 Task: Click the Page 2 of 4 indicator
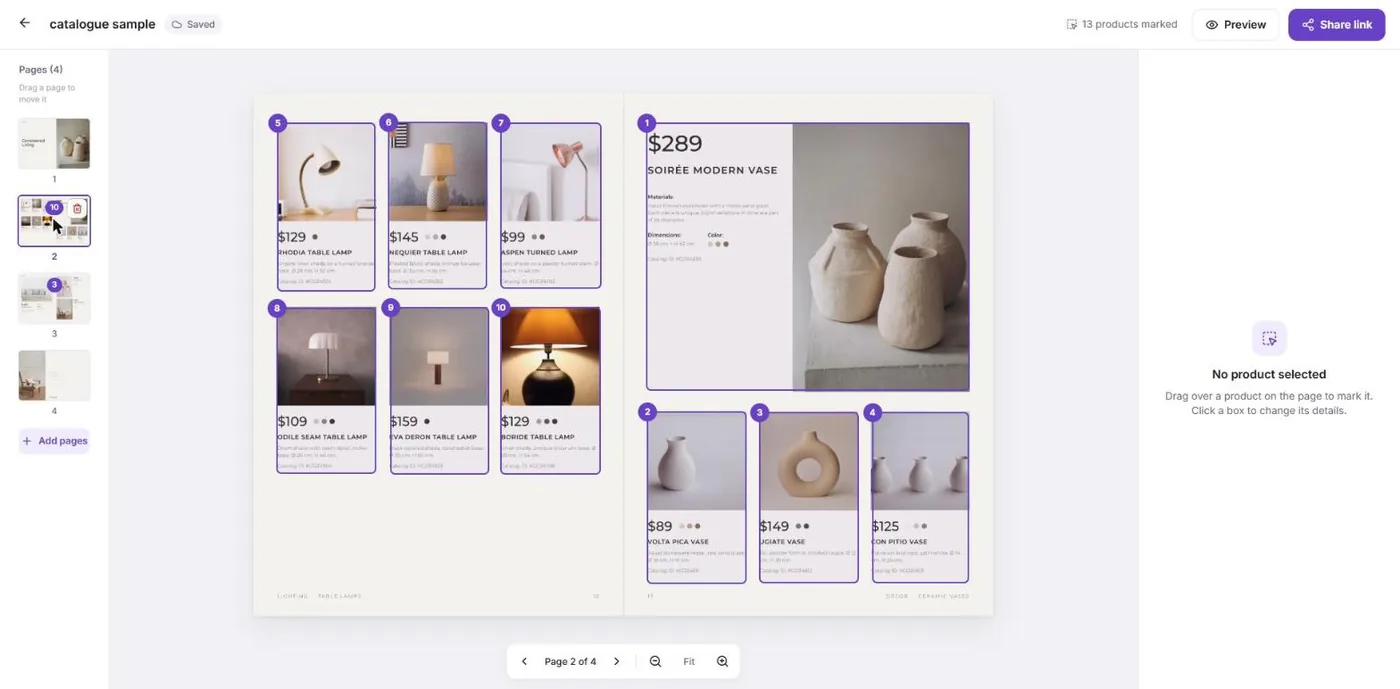point(570,662)
